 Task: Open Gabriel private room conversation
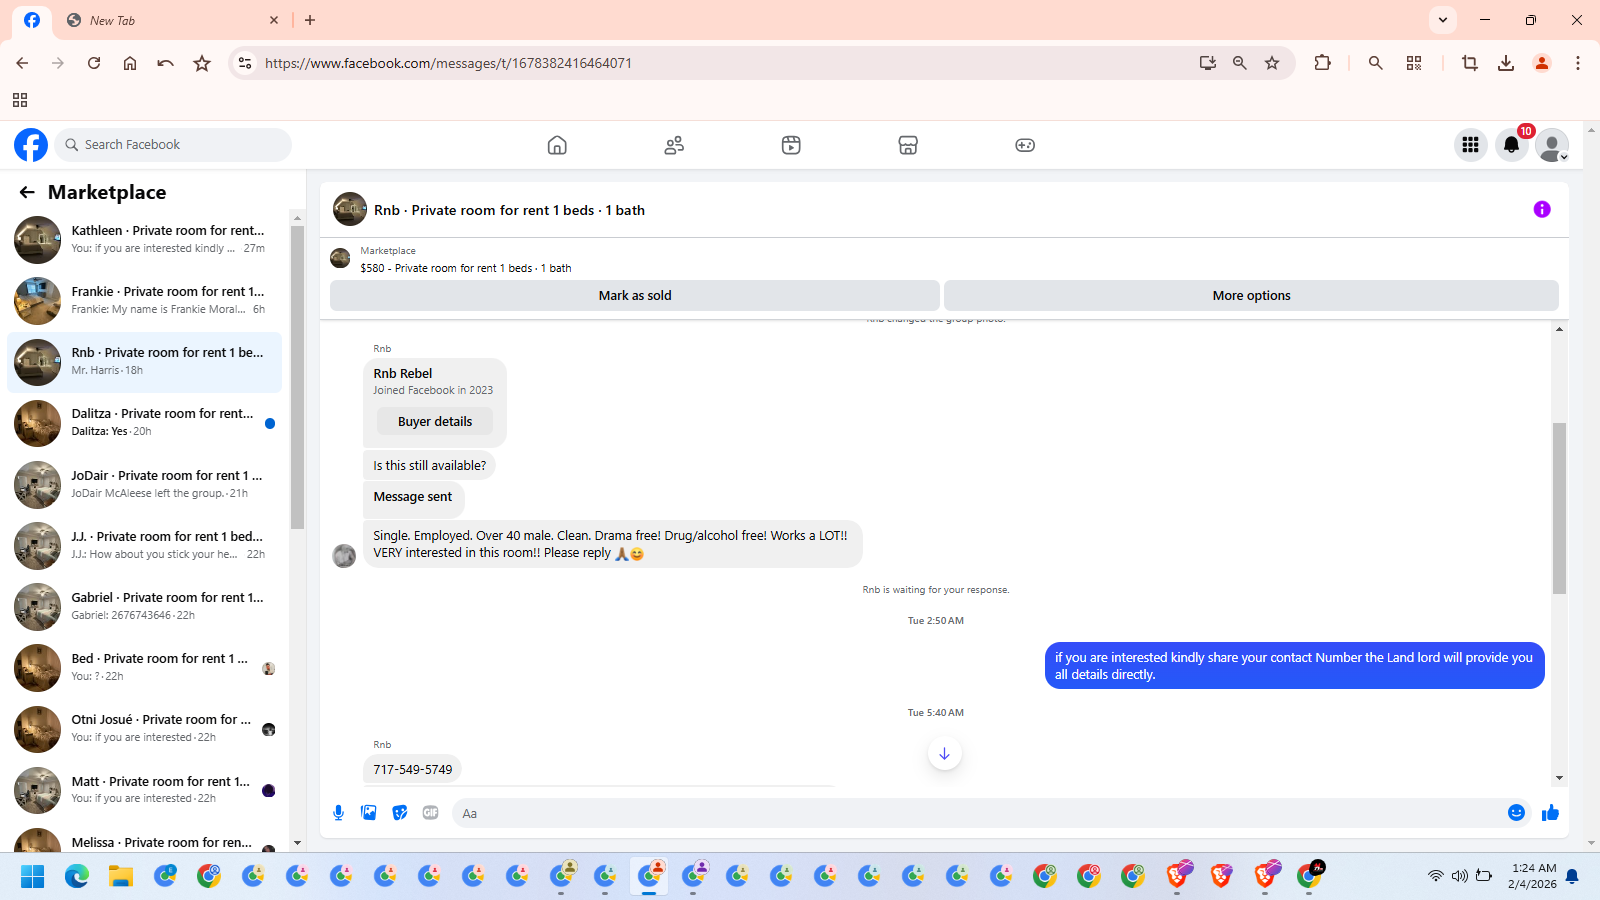pyautogui.click(x=145, y=607)
